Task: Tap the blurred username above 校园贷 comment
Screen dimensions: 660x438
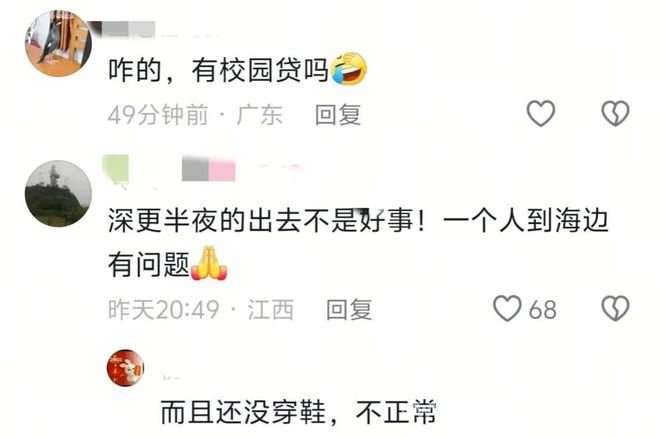Action: coord(122,29)
